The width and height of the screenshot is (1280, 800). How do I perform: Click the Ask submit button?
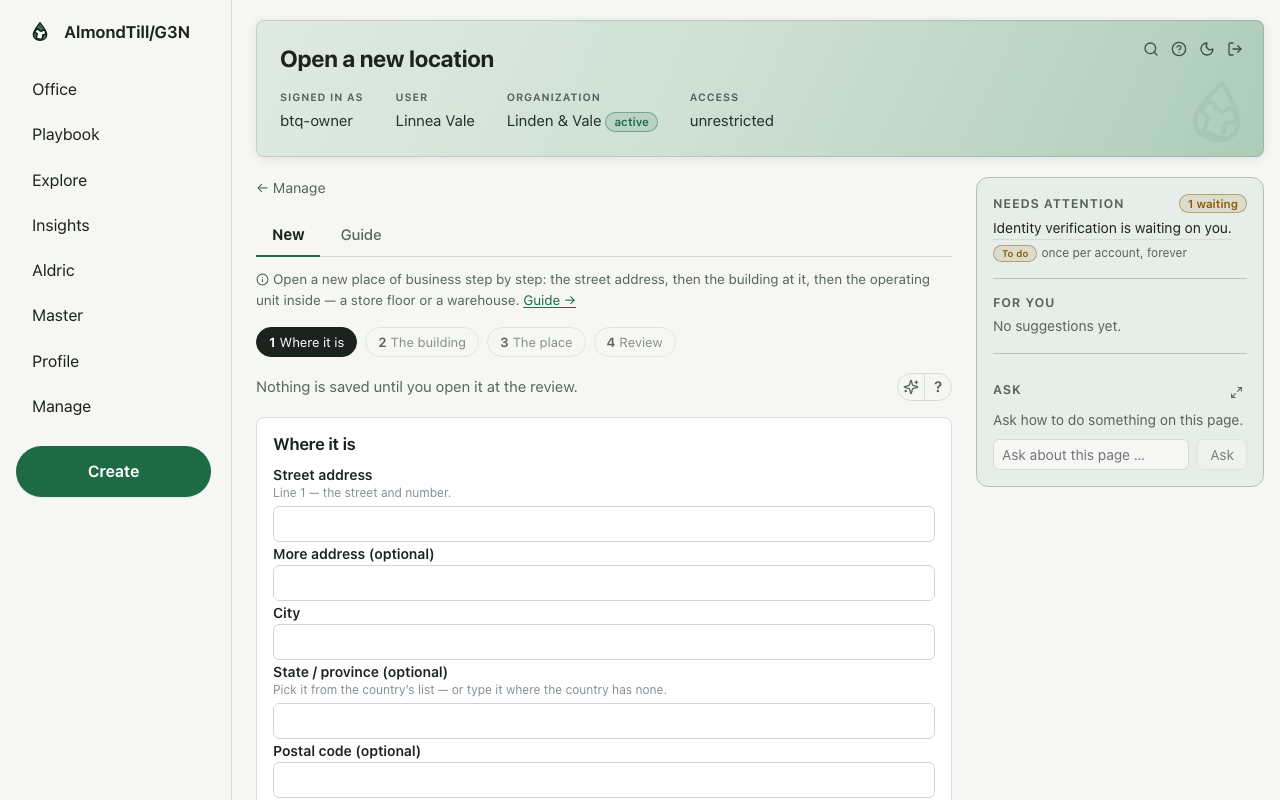tap(1222, 455)
